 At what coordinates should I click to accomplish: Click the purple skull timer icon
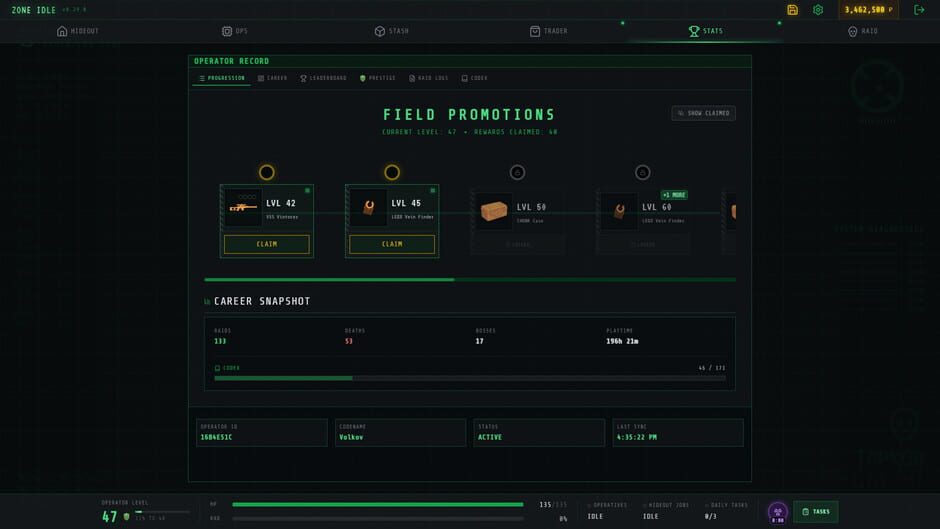778,512
